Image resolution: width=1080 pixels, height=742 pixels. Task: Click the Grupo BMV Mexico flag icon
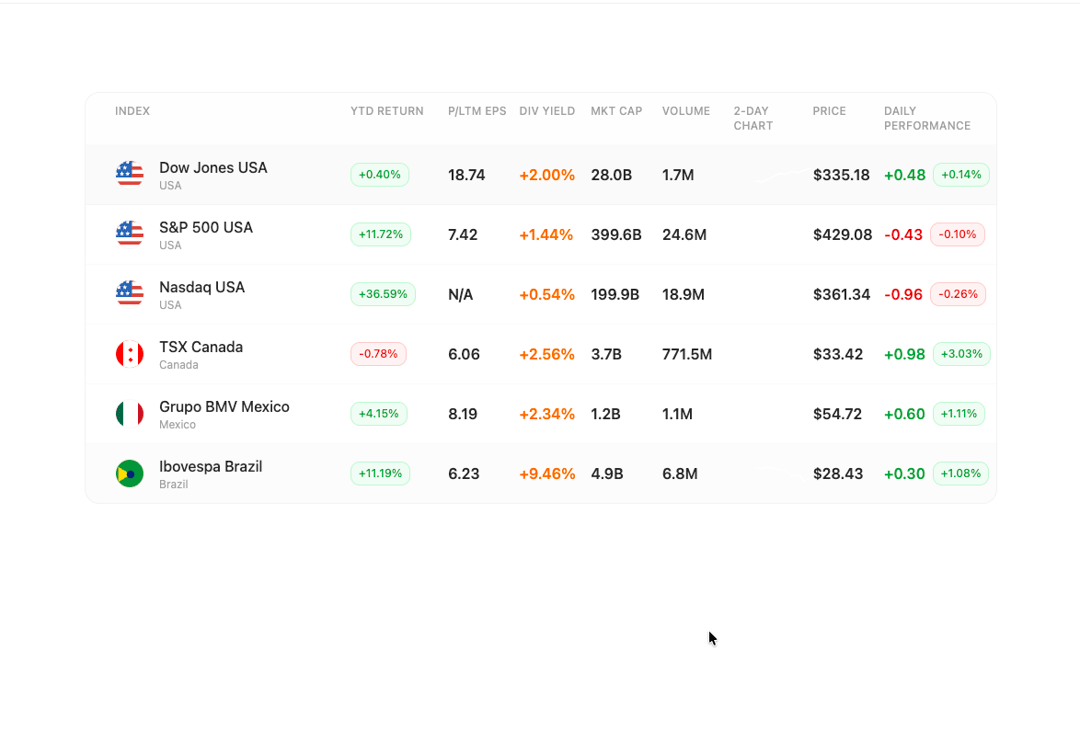[x=129, y=413]
